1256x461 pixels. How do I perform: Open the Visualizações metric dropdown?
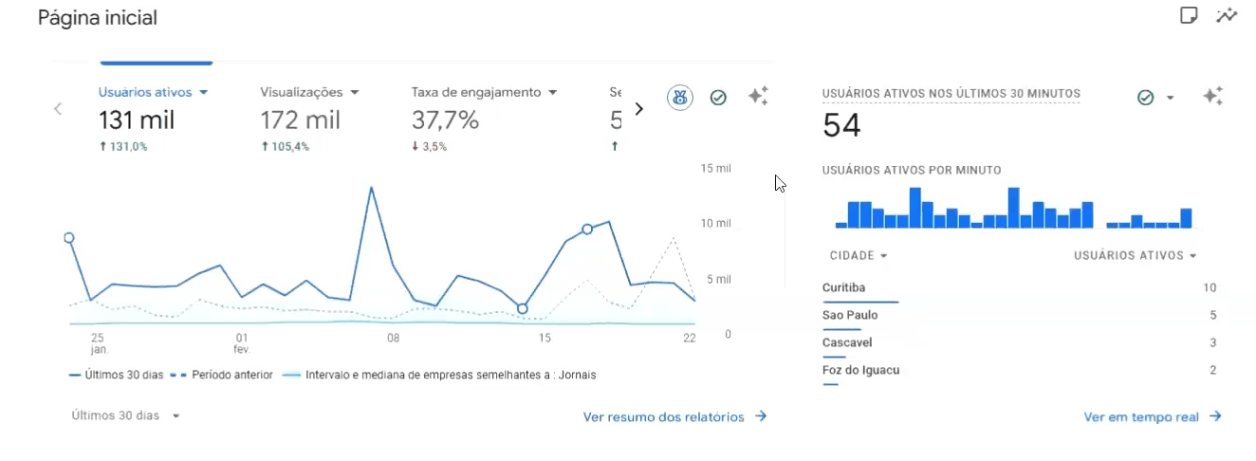(x=309, y=92)
